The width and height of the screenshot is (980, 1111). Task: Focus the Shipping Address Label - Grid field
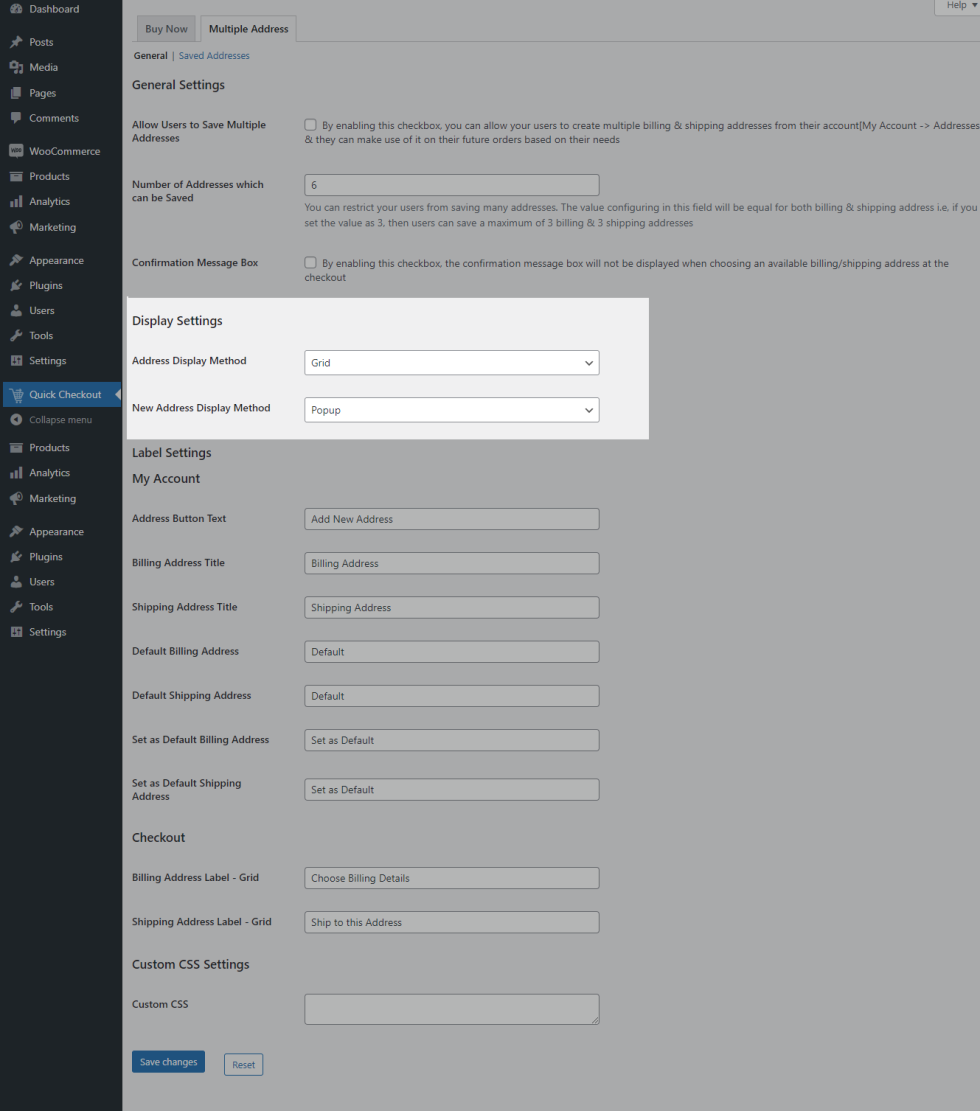point(451,922)
